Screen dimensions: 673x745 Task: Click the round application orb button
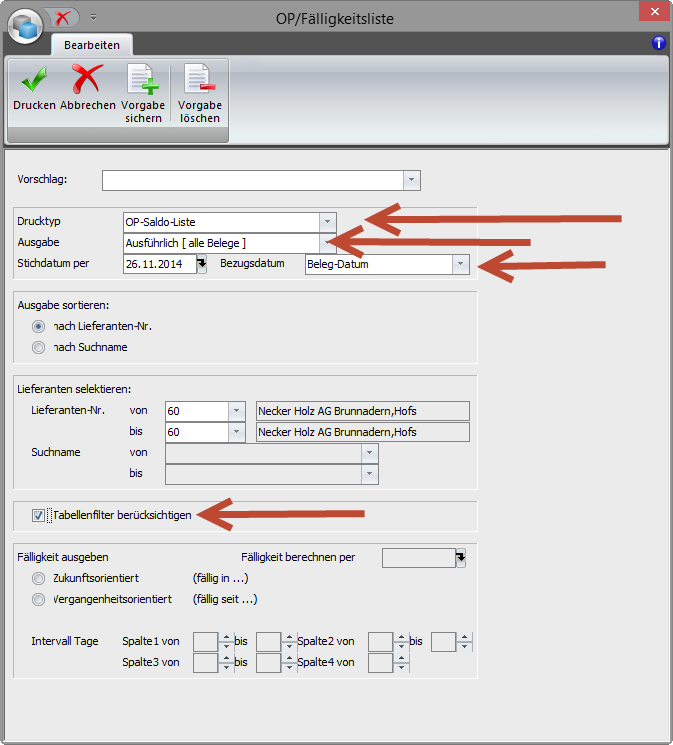(25, 25)
